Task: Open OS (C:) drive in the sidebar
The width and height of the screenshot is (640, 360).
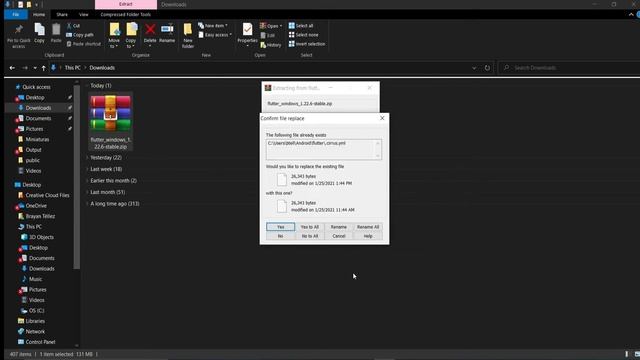Action: (36, 311)
